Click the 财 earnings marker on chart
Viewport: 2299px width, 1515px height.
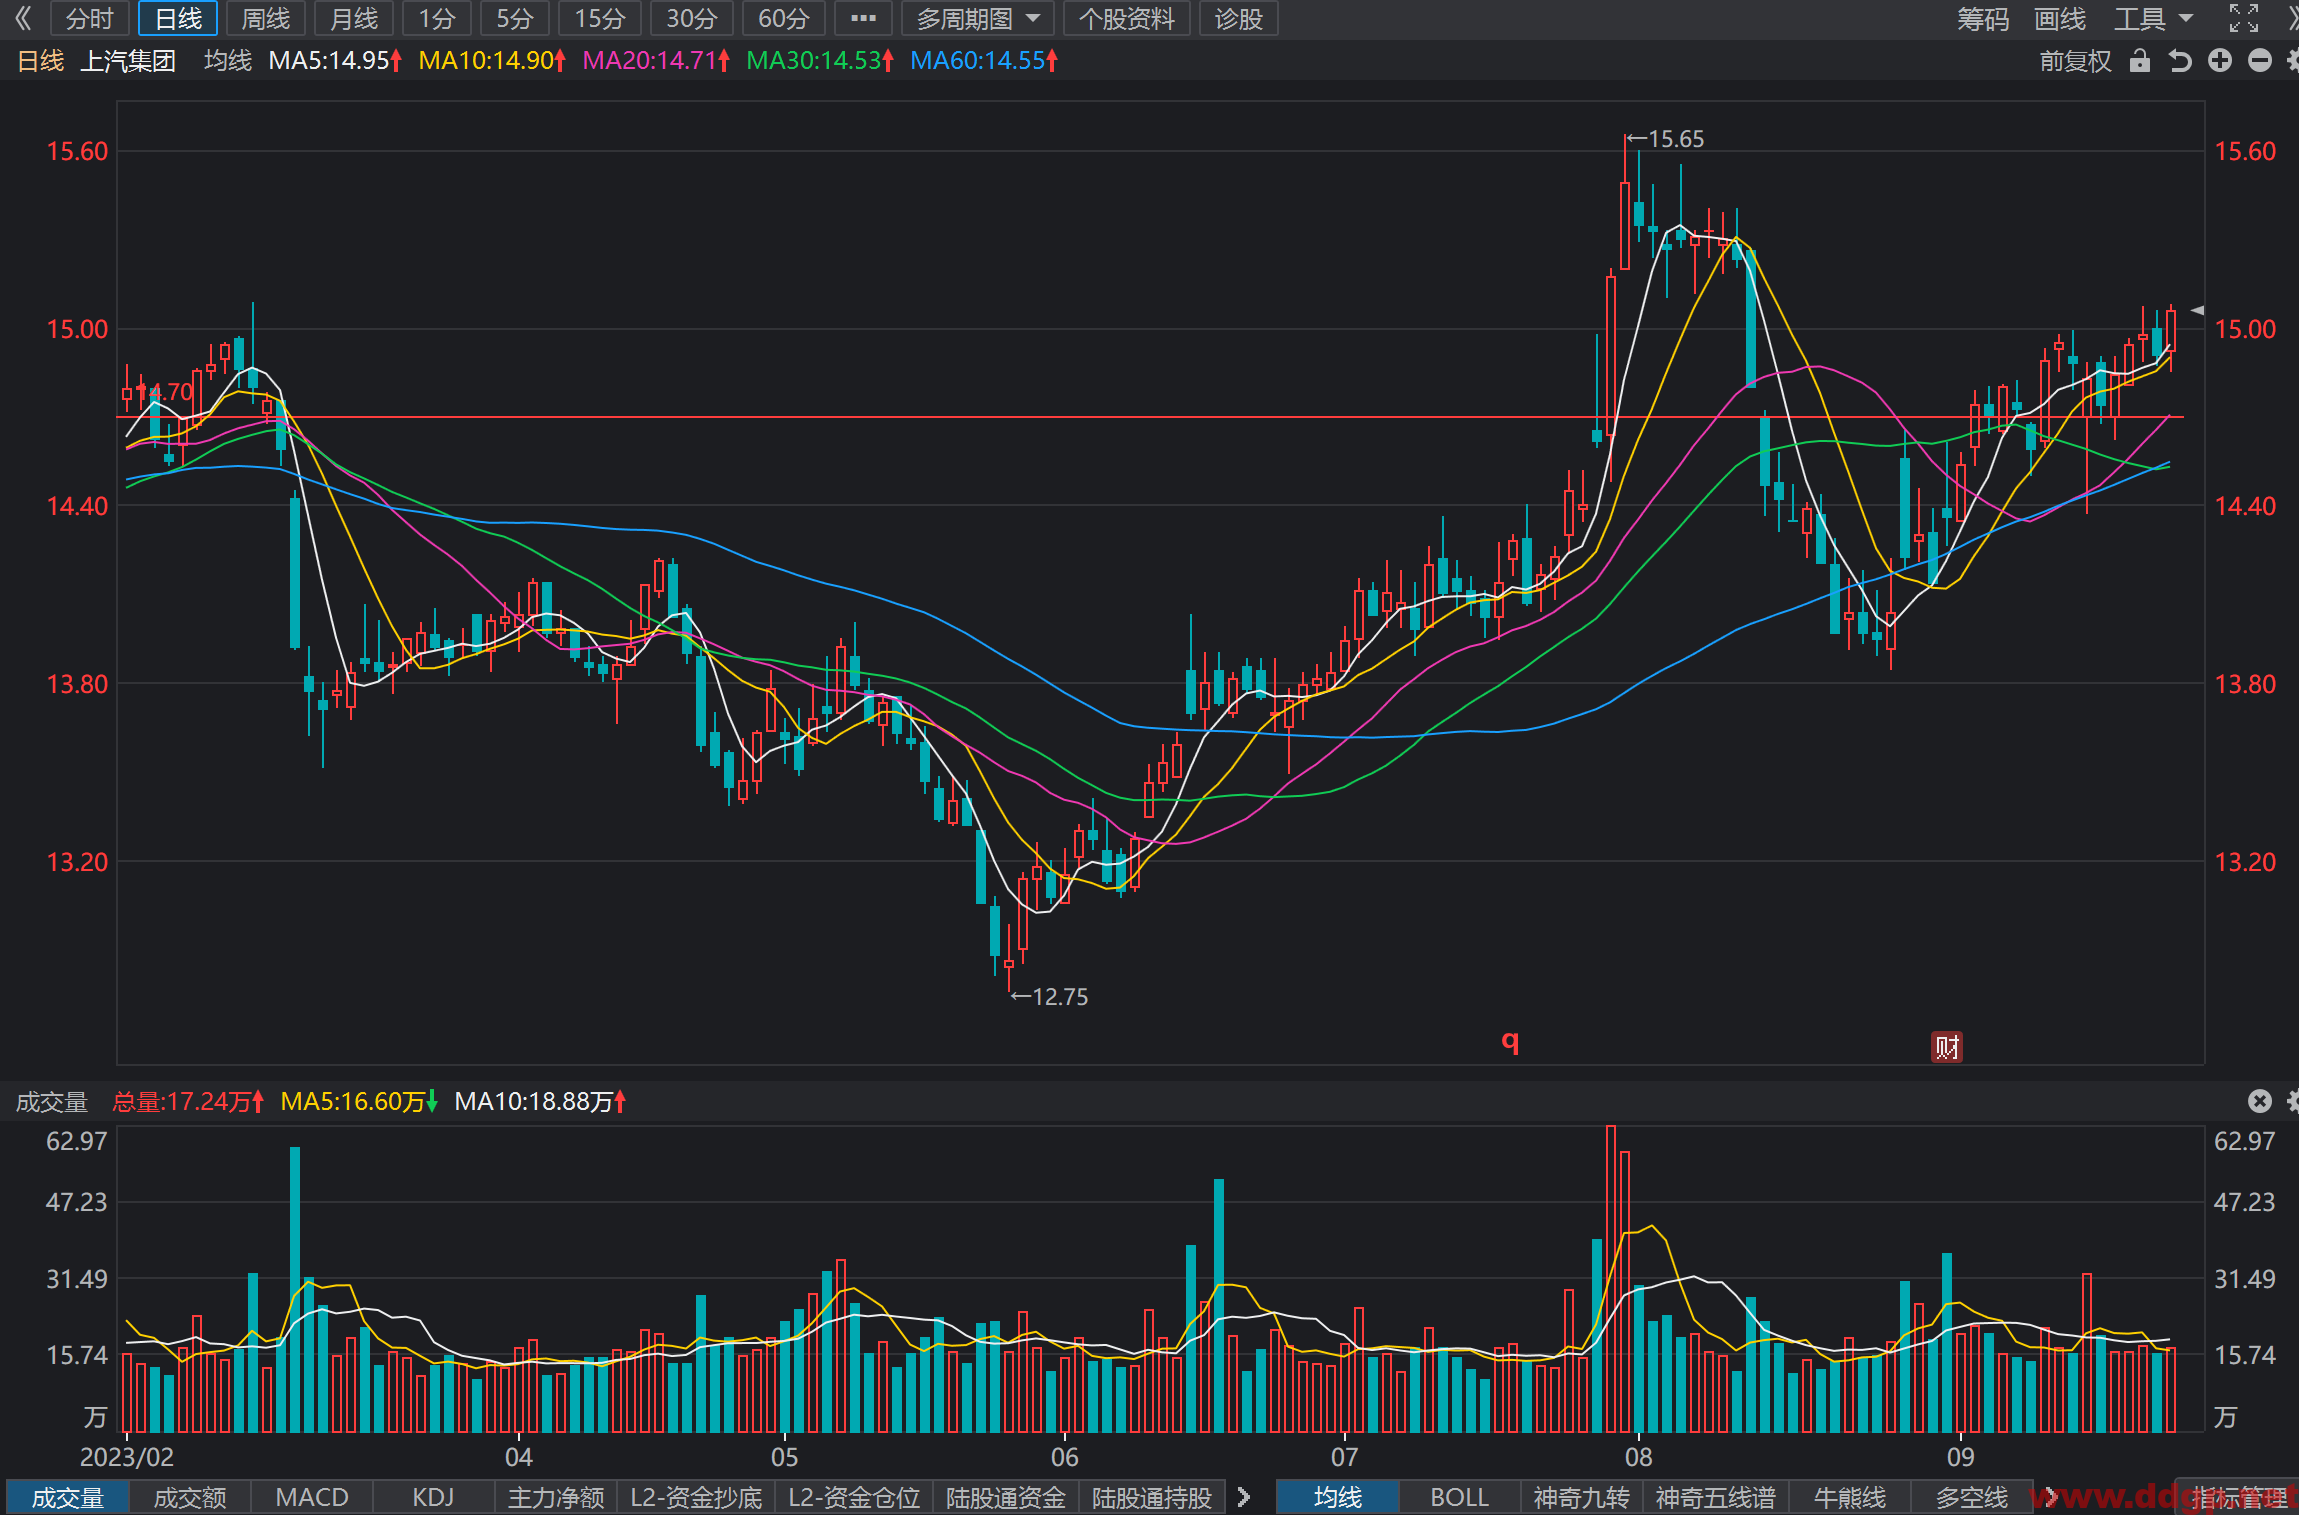click(x=1947, y=1047)
